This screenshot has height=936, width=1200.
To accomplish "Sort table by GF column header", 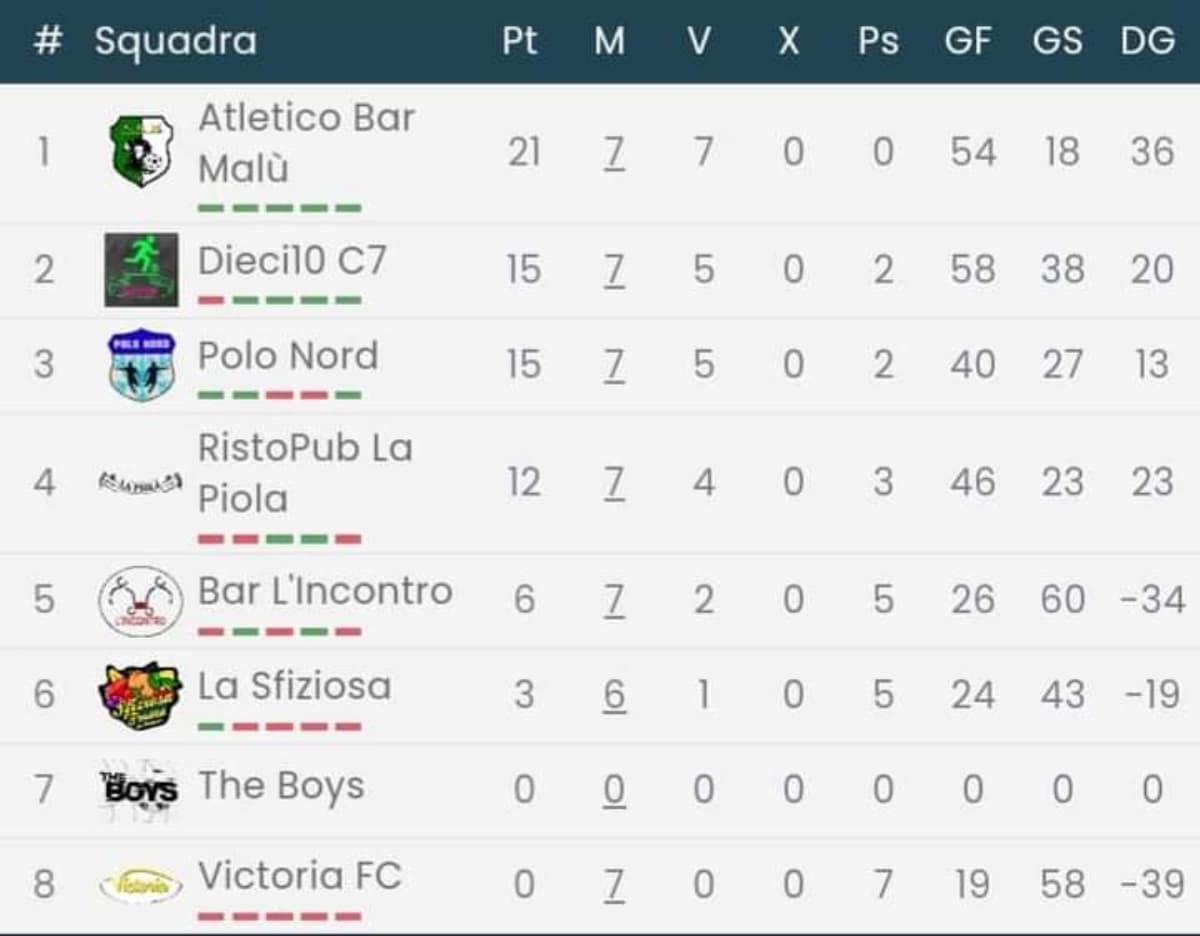I will 968,41.
